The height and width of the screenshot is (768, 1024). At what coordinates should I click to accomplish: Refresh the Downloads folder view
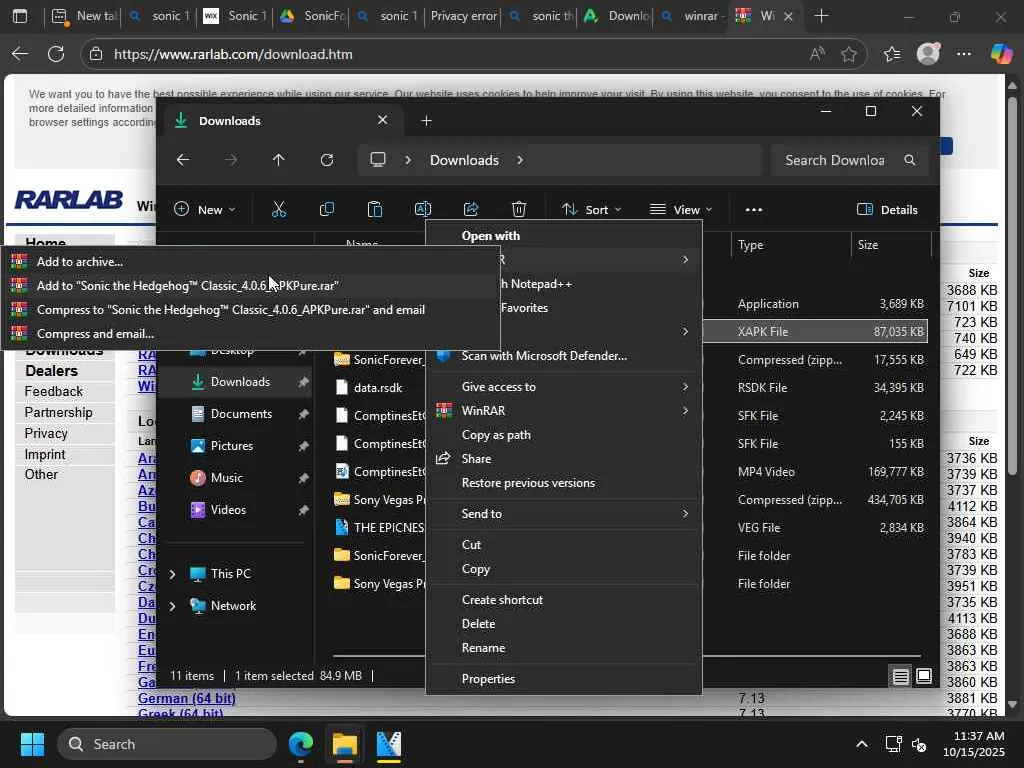pos(327,160)
